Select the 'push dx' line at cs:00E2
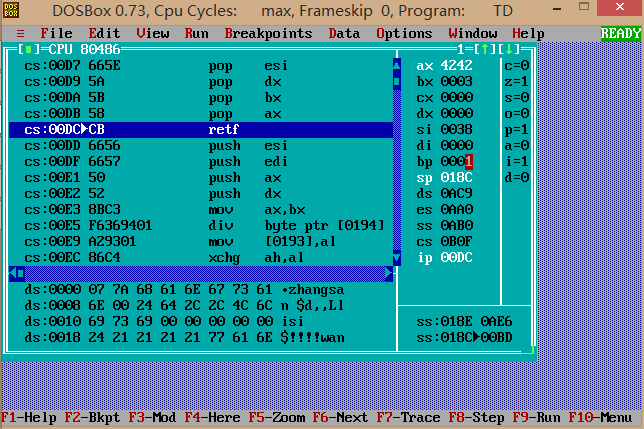Screen dimensions: 644x429 (201, 194)
